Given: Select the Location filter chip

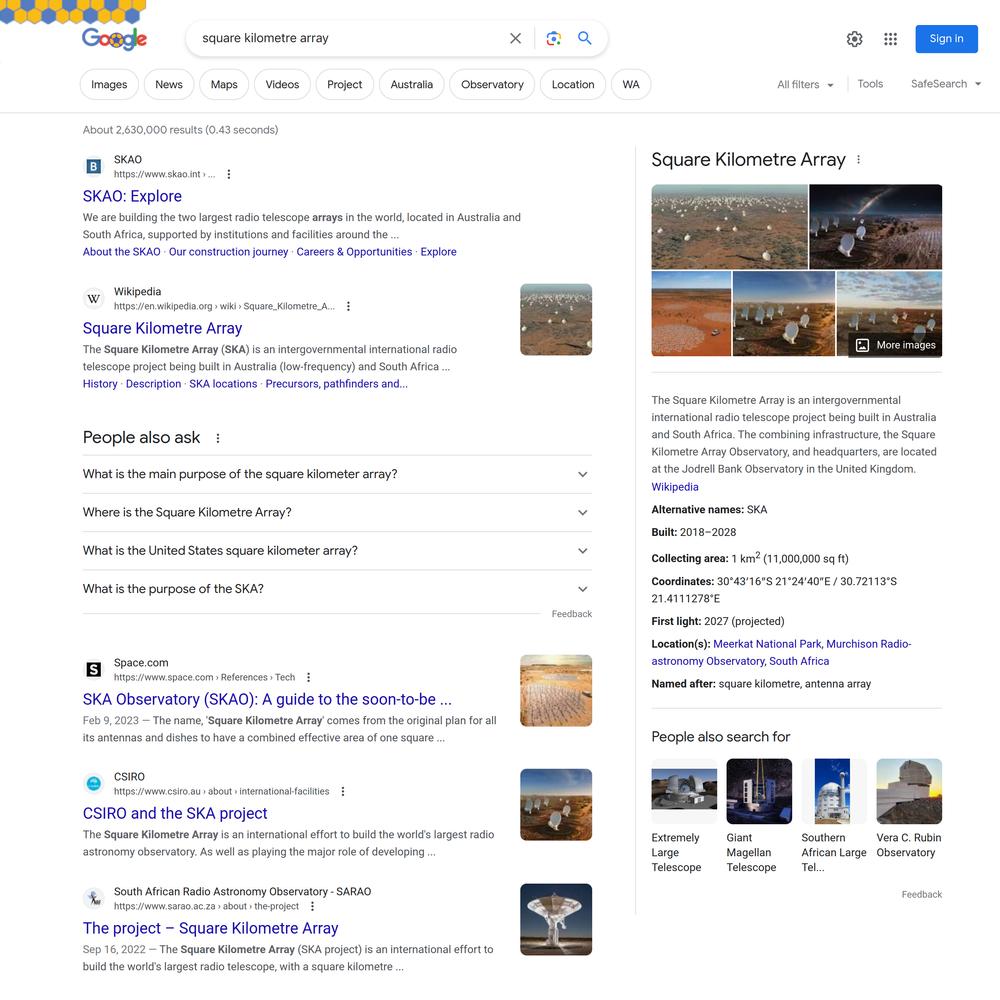Looking at the screenshot, I should [x=573, y=84].
